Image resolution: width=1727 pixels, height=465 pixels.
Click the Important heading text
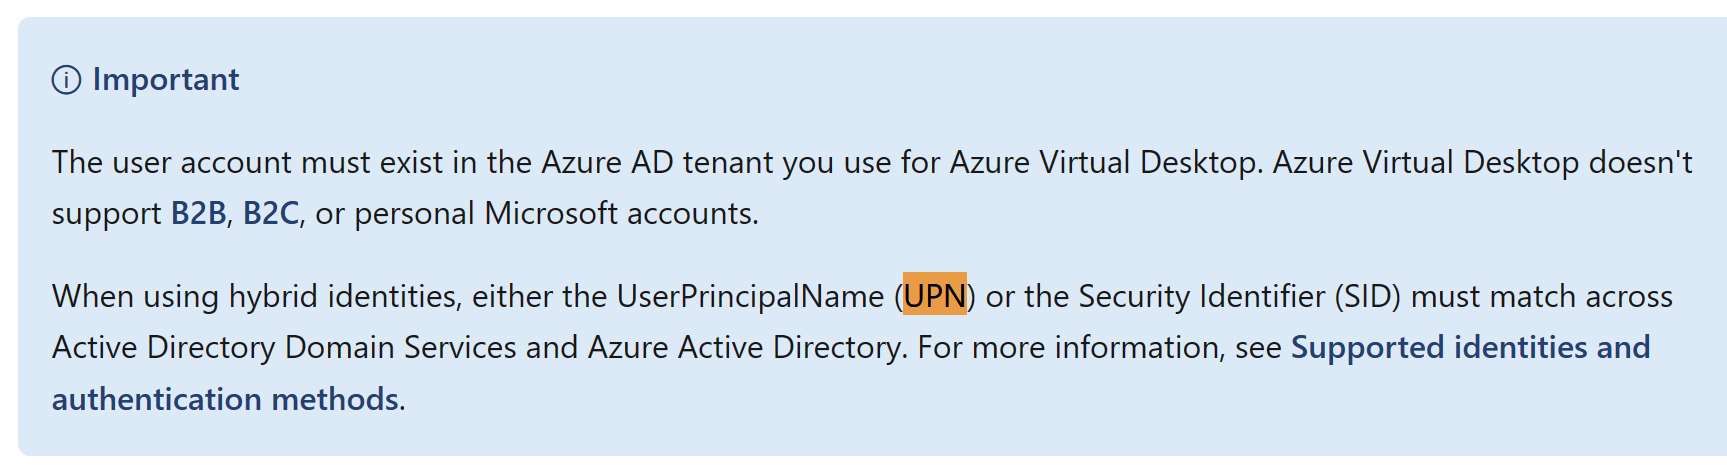pyautogui.click(x=166, y=80)
